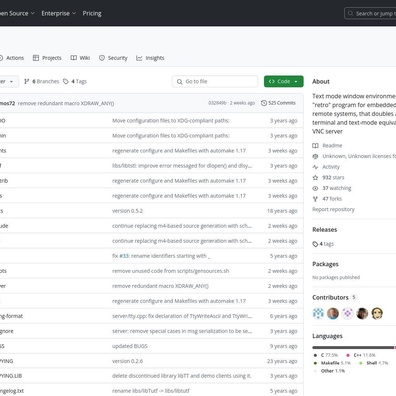Open the Packages heading link
The width and height of the screenshot is (396, 396).
pyautogui.click(x=325, y=264)
